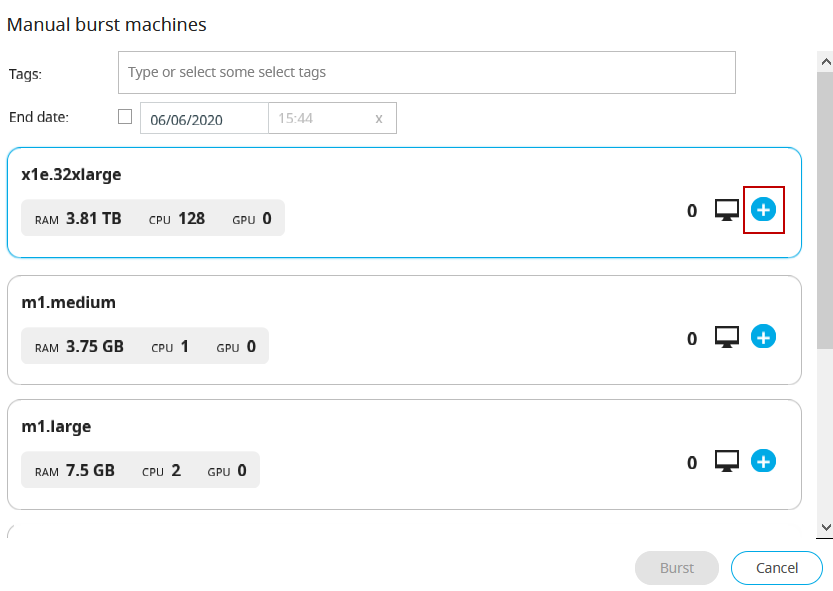
Task: Click the monitor icon for m1.large
Action: point(727,462)
